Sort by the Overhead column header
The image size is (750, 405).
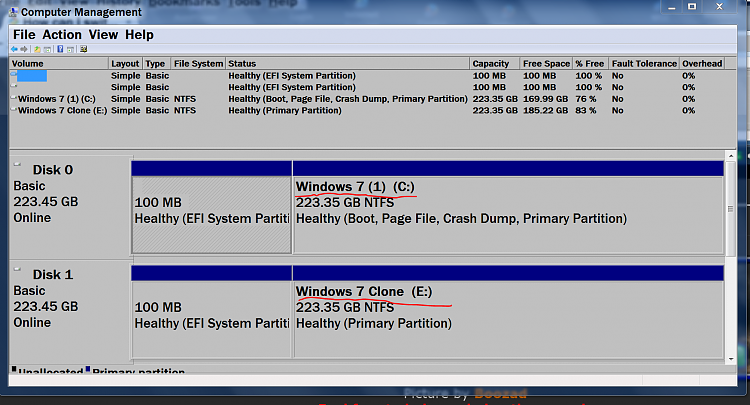[x=702, y=64]
